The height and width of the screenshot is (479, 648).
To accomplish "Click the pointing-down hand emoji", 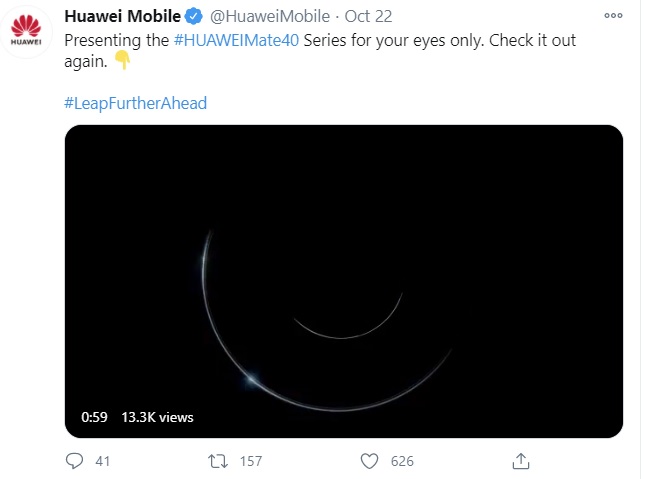I will [123, 62].
